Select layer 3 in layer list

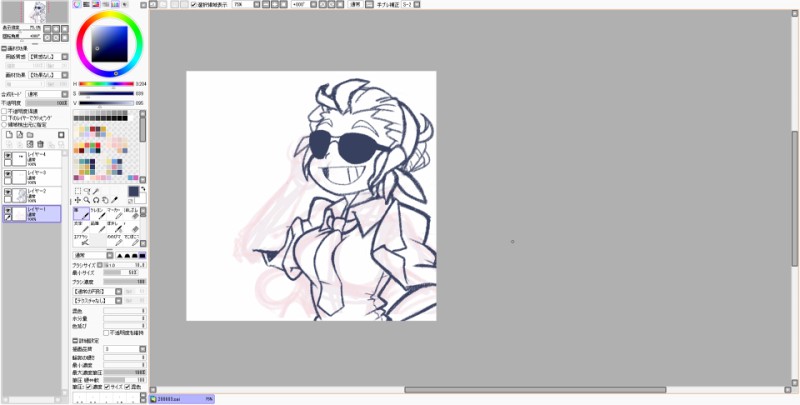pos(32,178)
